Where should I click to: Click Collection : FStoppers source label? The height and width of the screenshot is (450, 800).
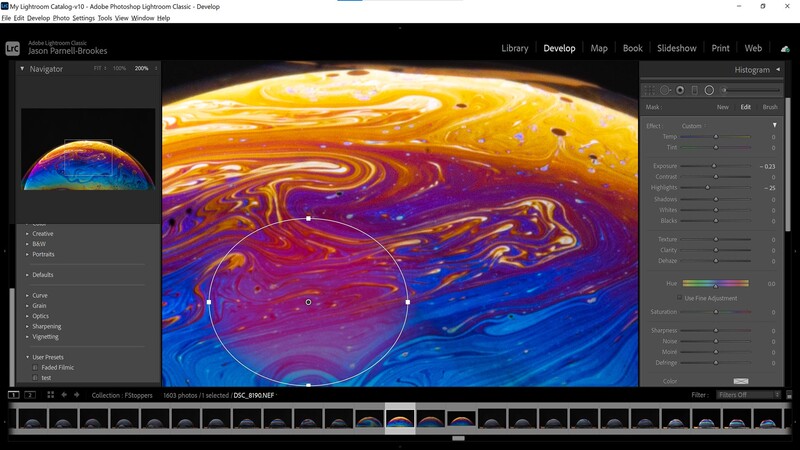pos(122,395)
